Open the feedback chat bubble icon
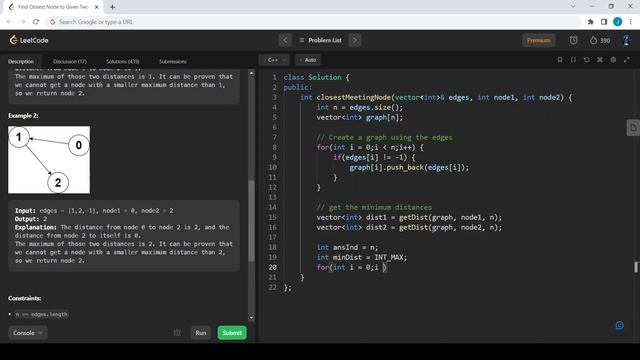 click(620, 325)
